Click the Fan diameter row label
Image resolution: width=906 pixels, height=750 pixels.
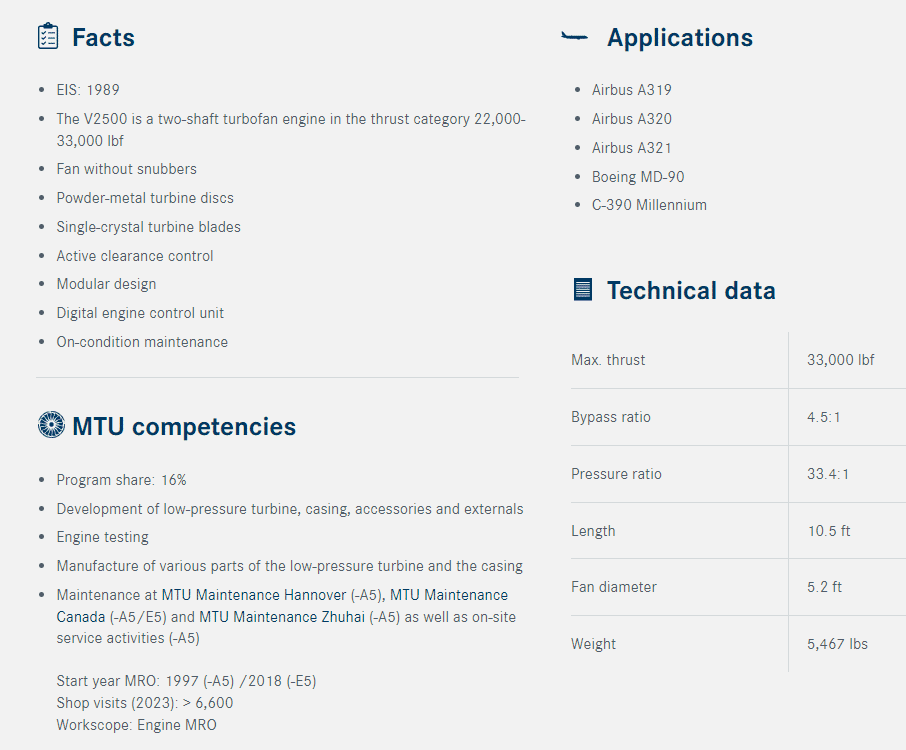(x=613, y=587)
